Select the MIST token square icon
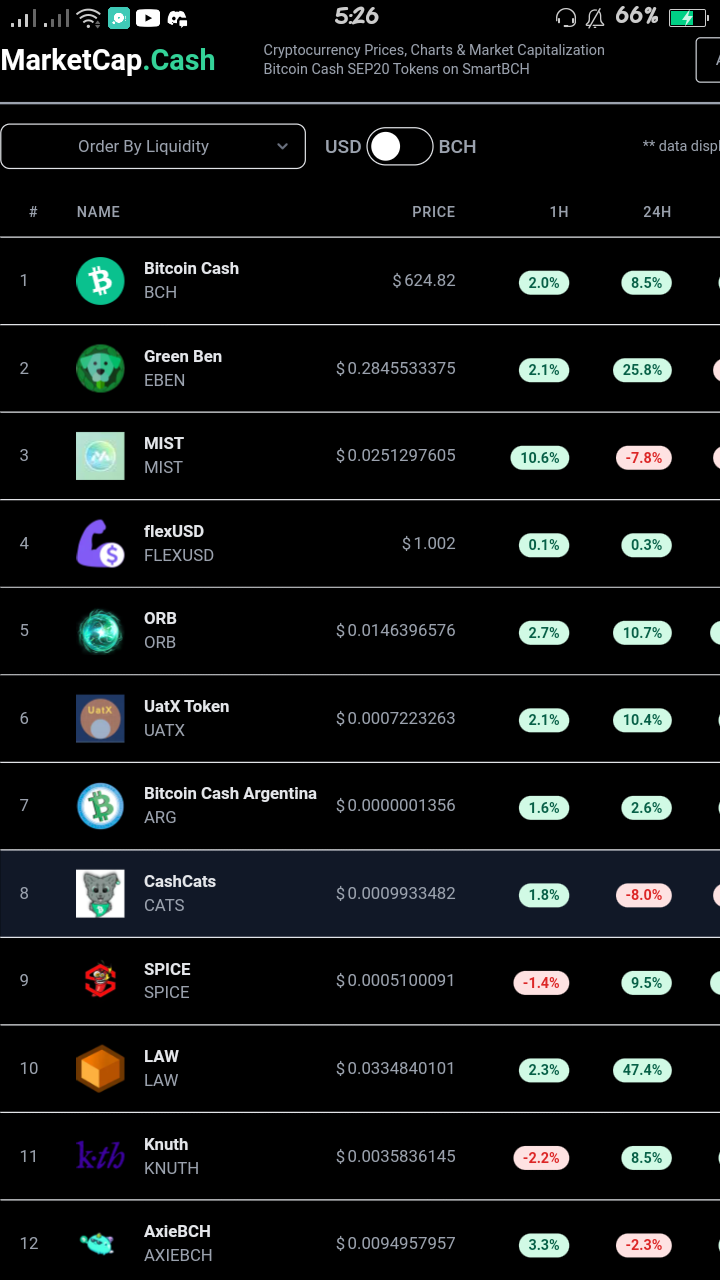The height and width of the screenshot is (1280, 720). (x=100, y=456)
